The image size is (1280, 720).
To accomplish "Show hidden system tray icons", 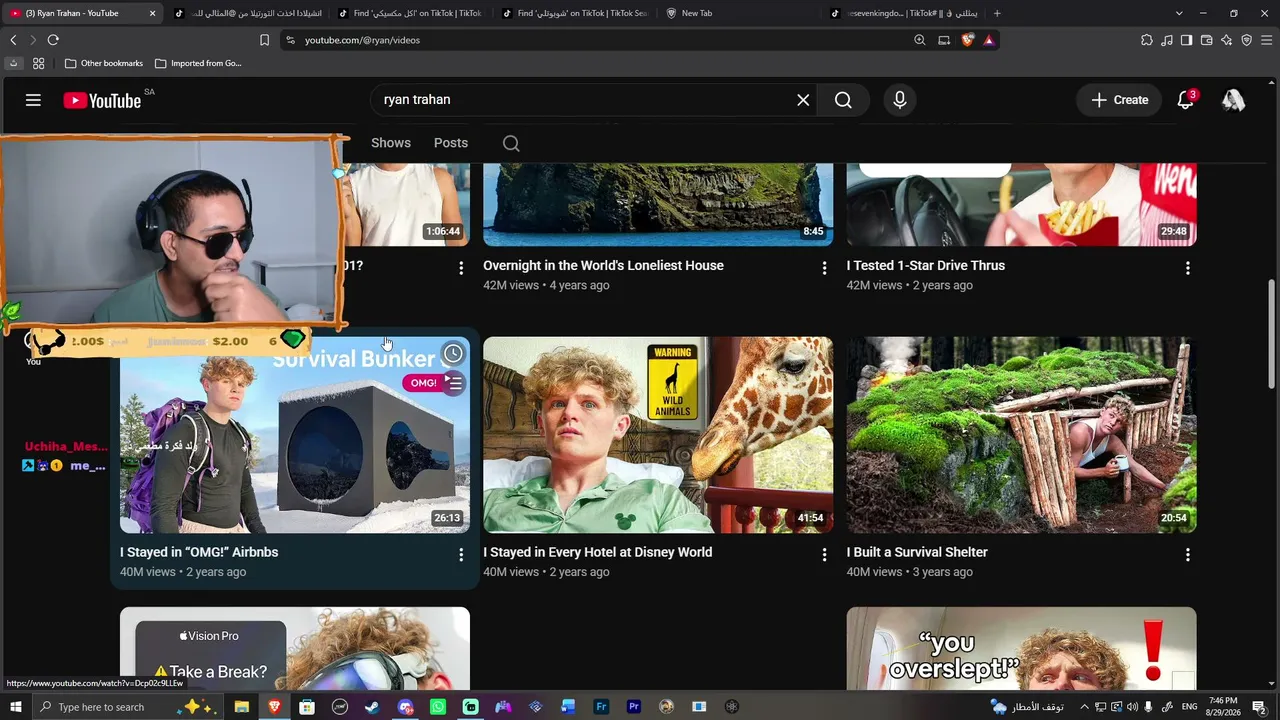I will point(1083,707).
